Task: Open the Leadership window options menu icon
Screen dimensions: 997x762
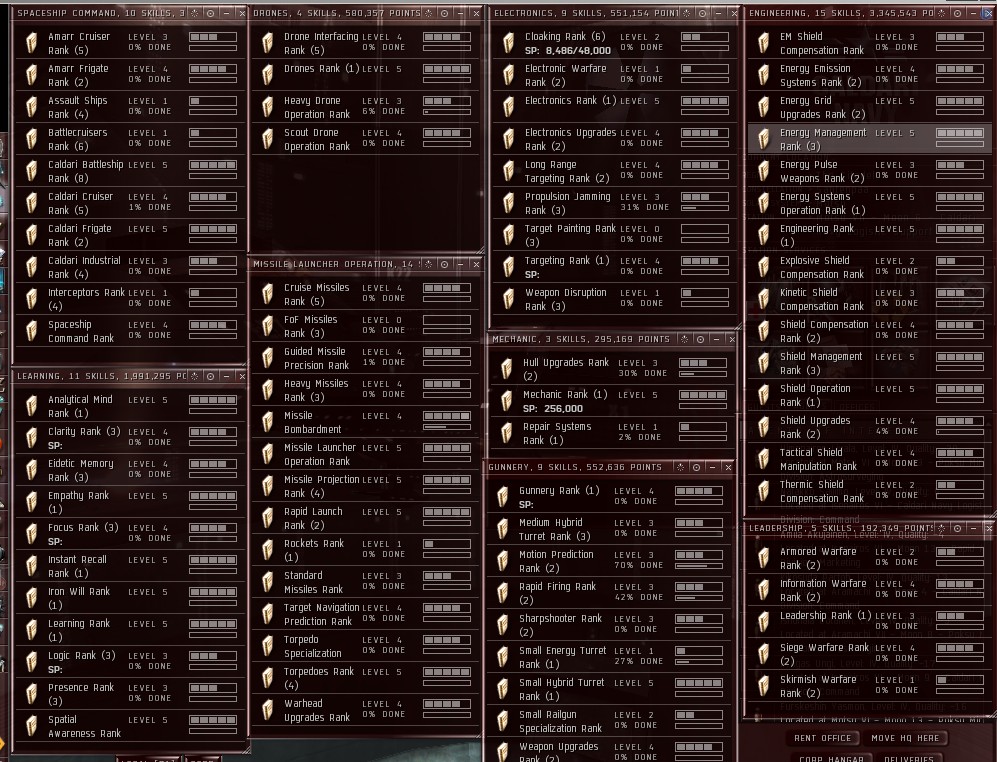Action: point(942,528)
